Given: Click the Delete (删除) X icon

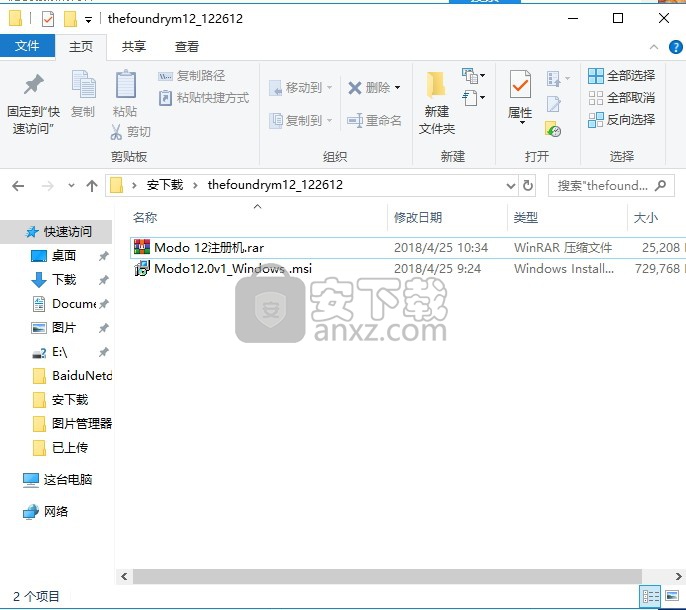Looking at the screenshot, I should (x=355, y=88).
